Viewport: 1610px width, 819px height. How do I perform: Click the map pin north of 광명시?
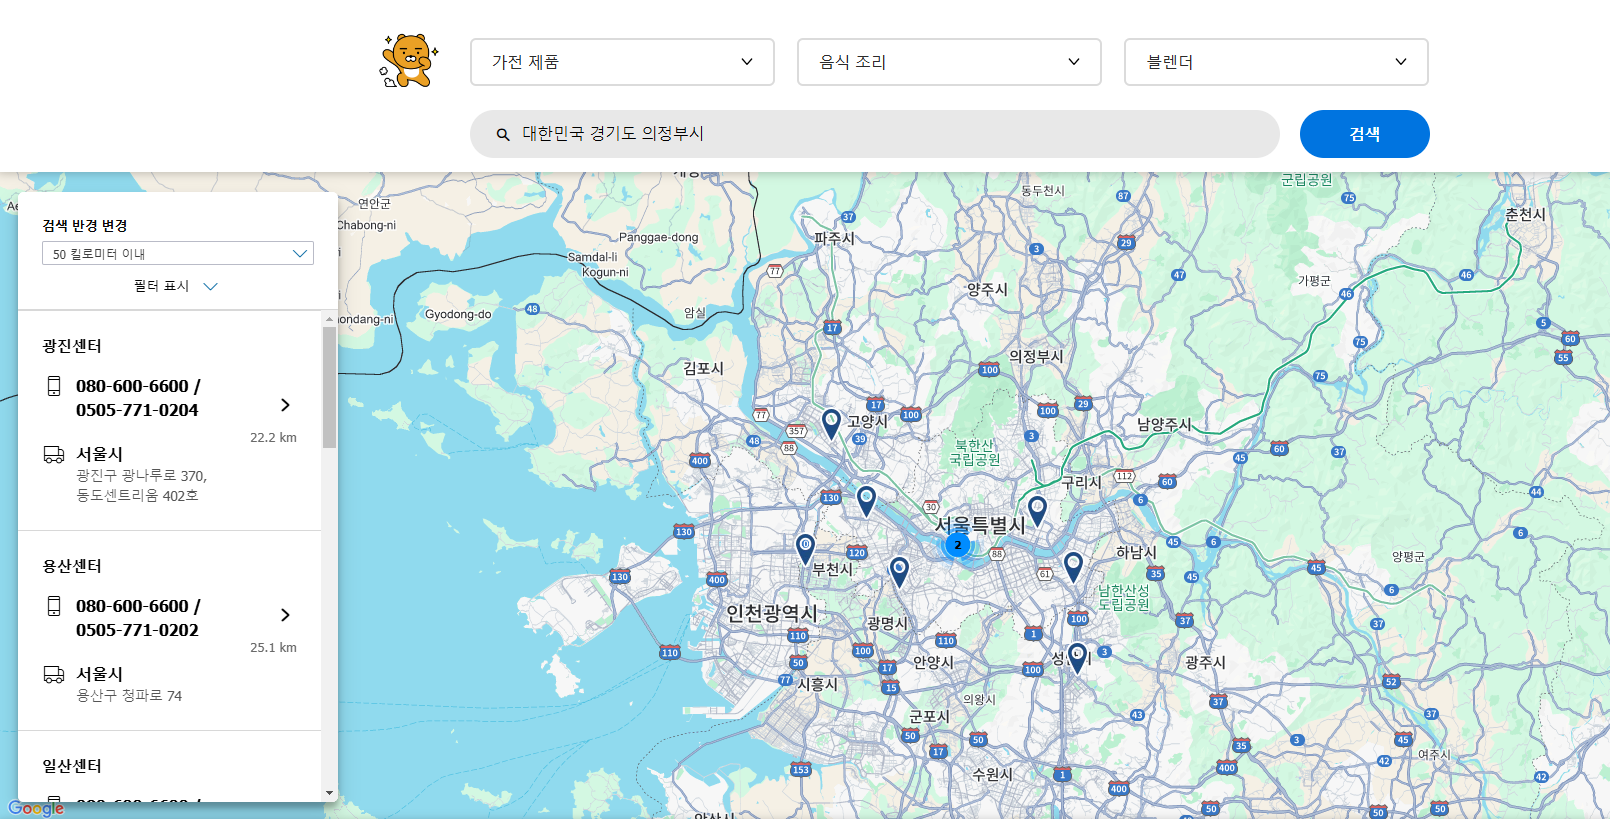tap(899, 572)
